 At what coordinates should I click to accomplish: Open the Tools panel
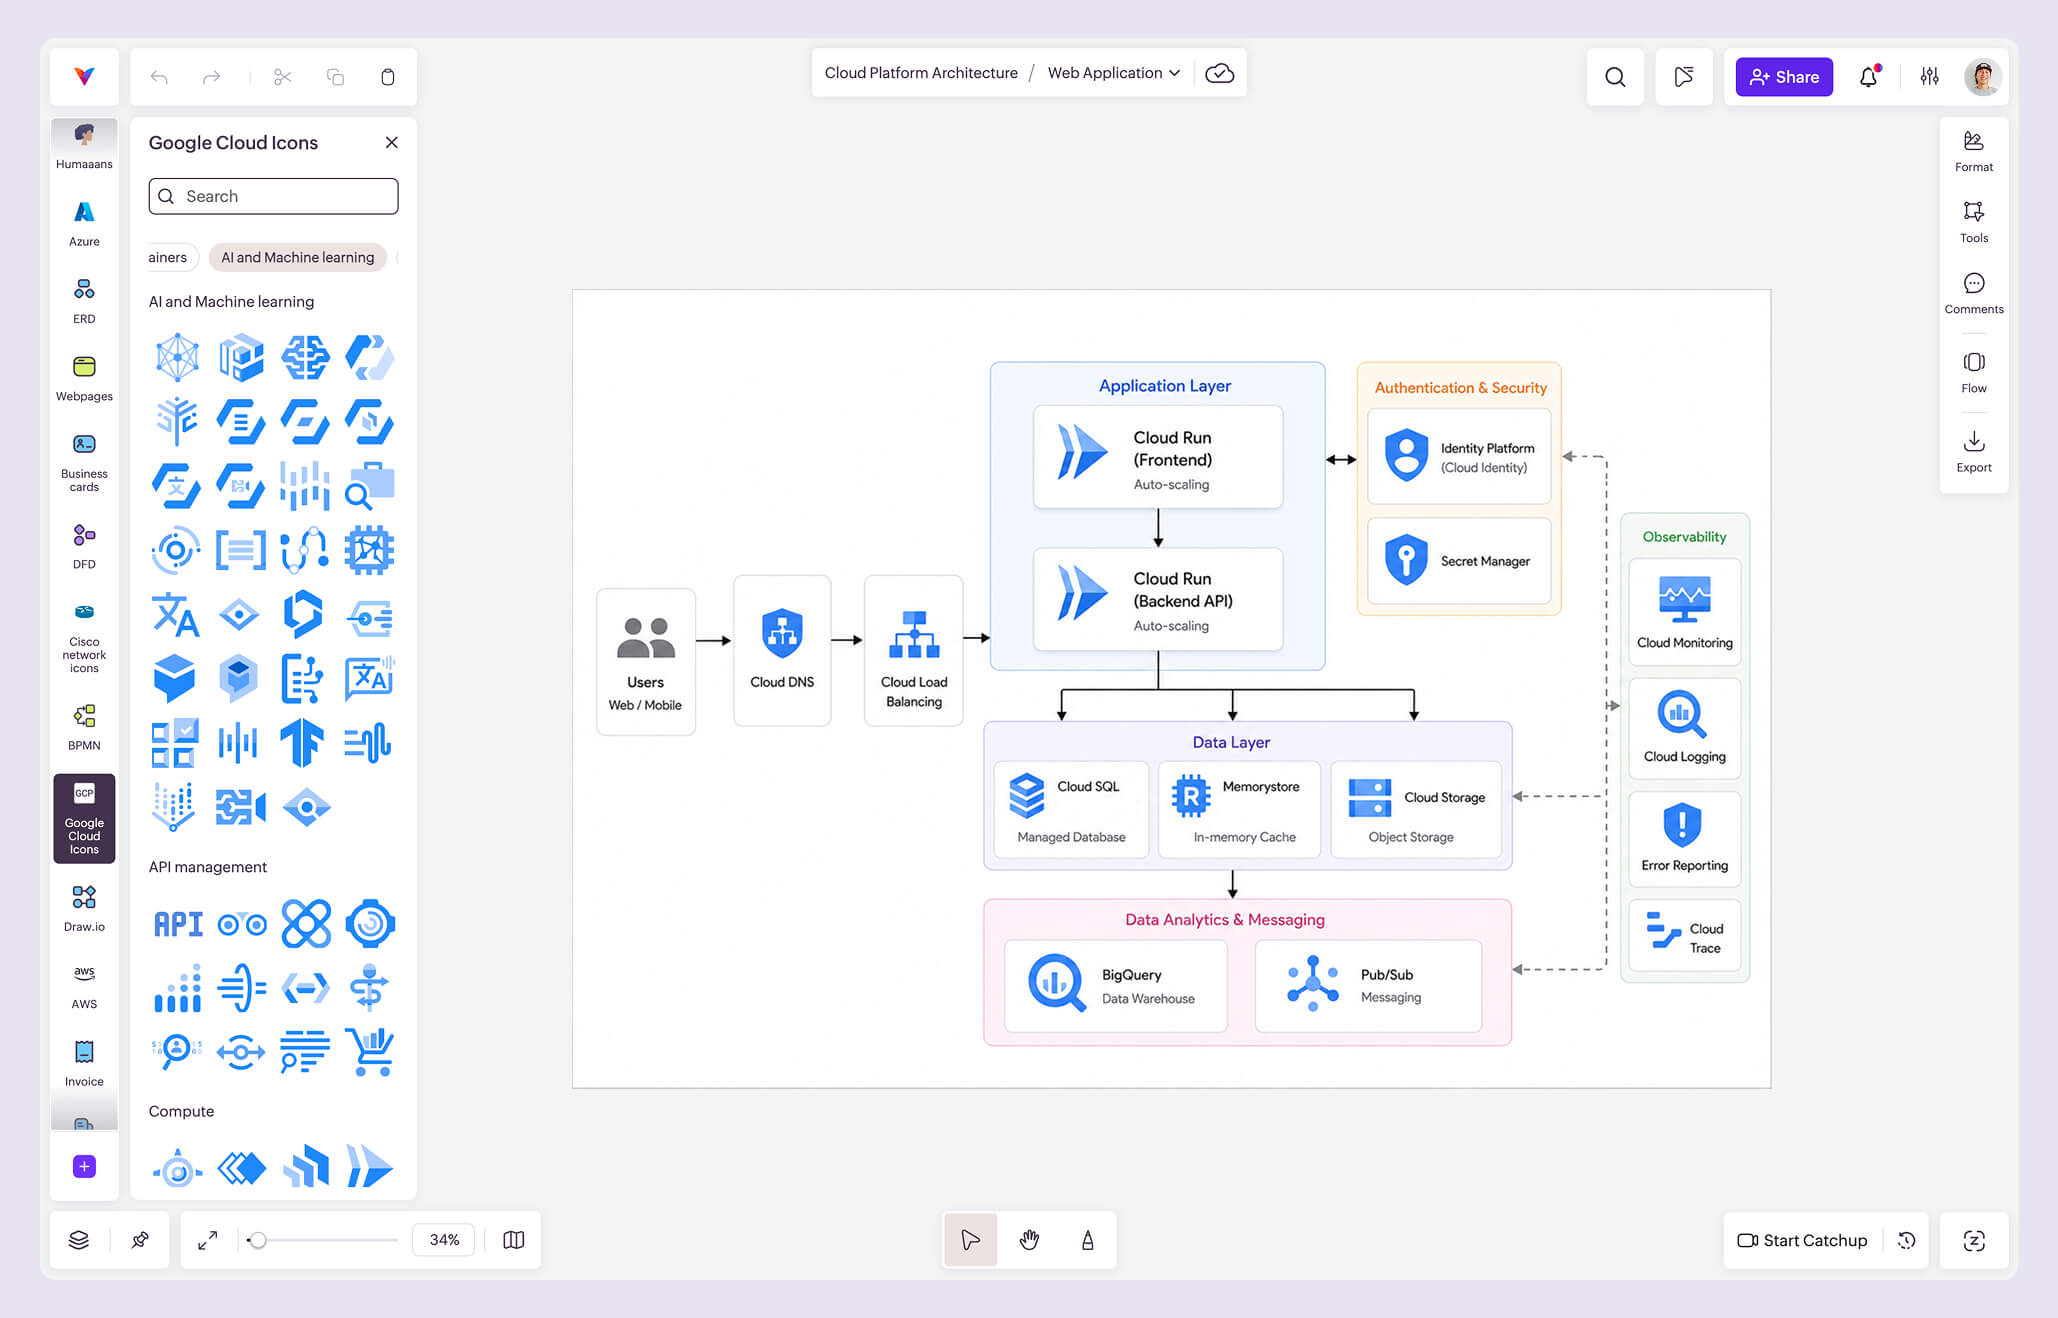click(x=1974, y=222)
